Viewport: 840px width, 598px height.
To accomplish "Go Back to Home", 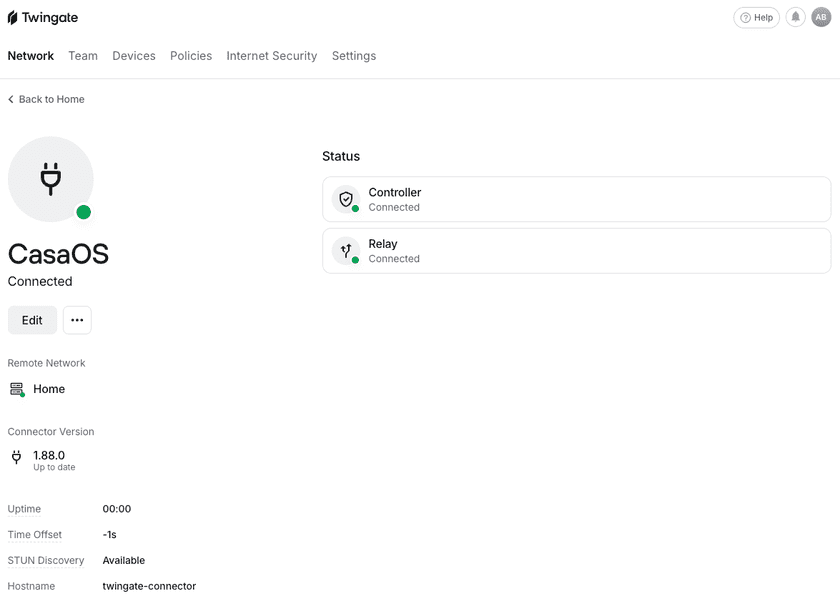I will click(46, 99).
